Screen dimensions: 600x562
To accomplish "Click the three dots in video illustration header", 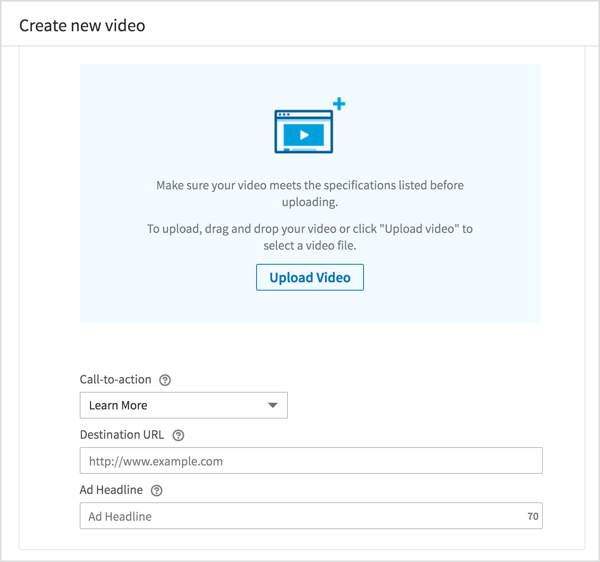I will (284, 115).
